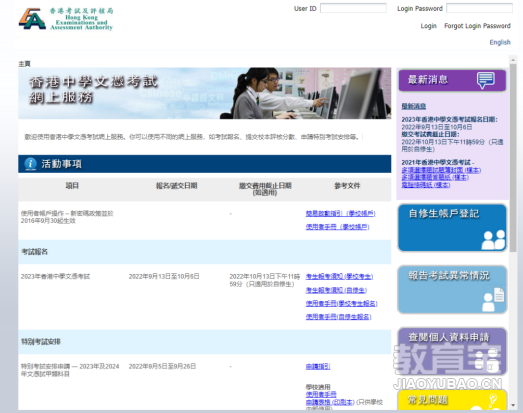523x413 pixels.
Task: Click the 繳交費用截止日期 column header
Action: pyautogui.click(x=265, y=189)
